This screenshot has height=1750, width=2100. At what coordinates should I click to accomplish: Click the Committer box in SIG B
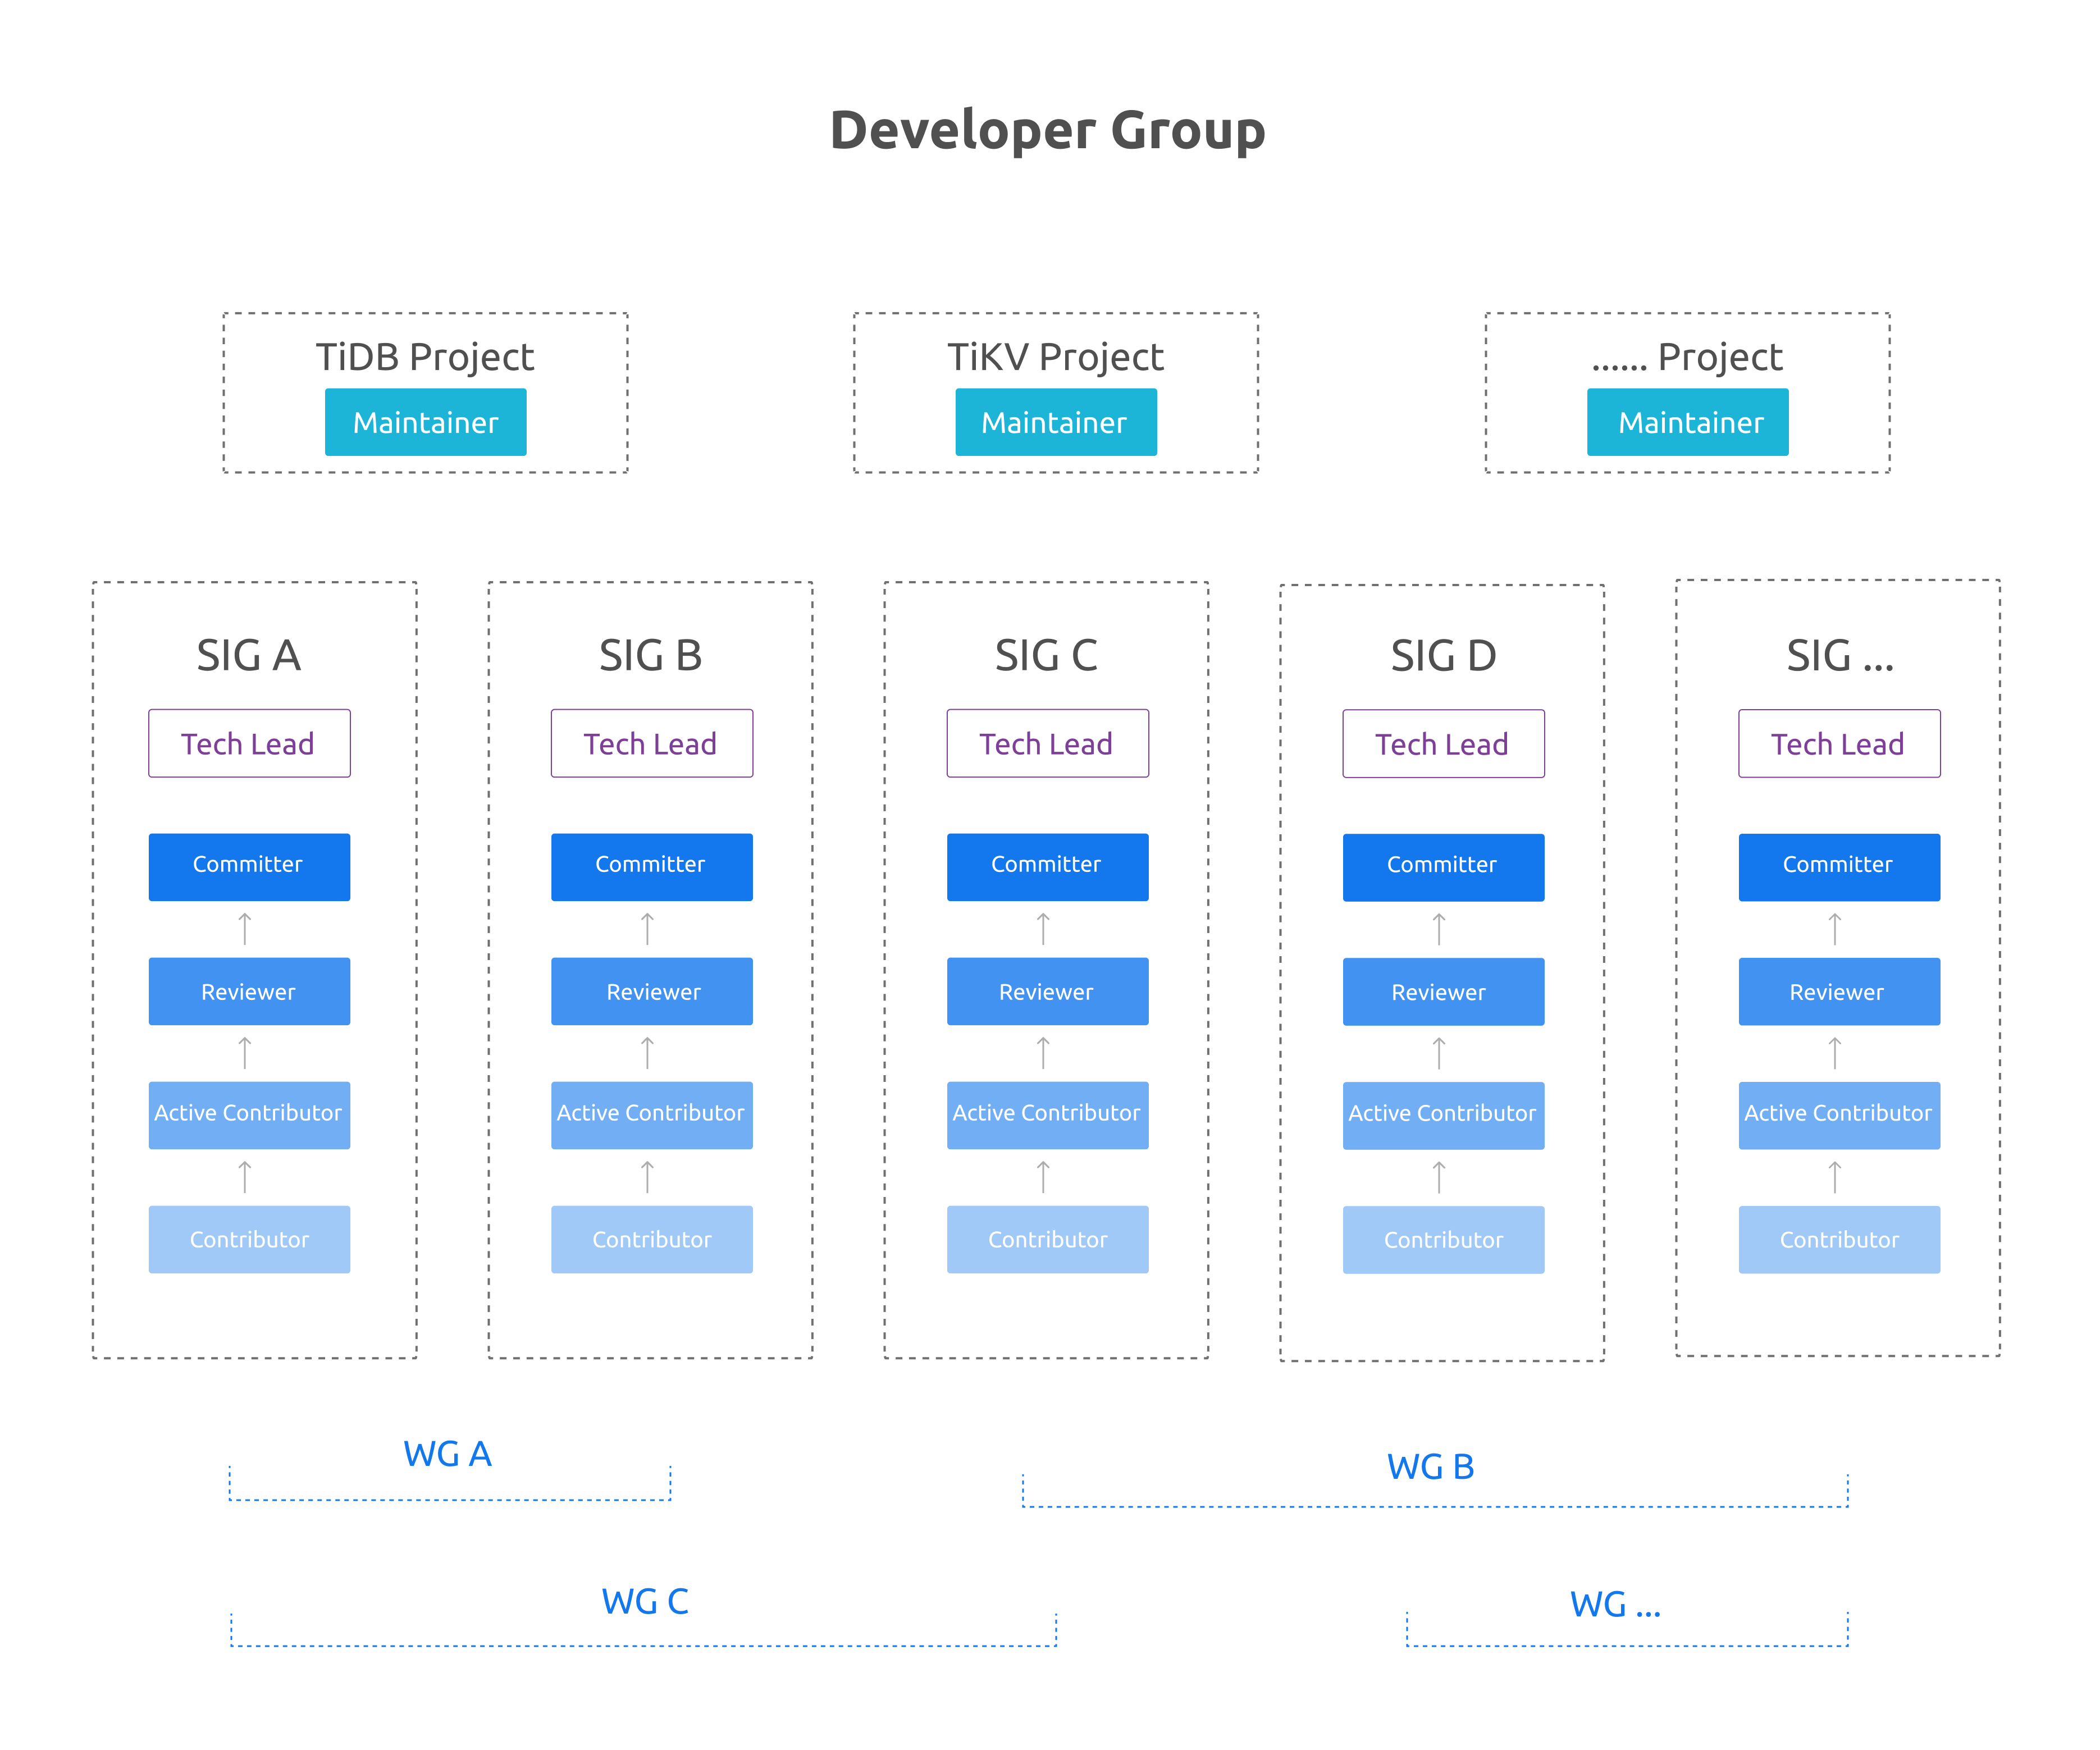[651, 866]
